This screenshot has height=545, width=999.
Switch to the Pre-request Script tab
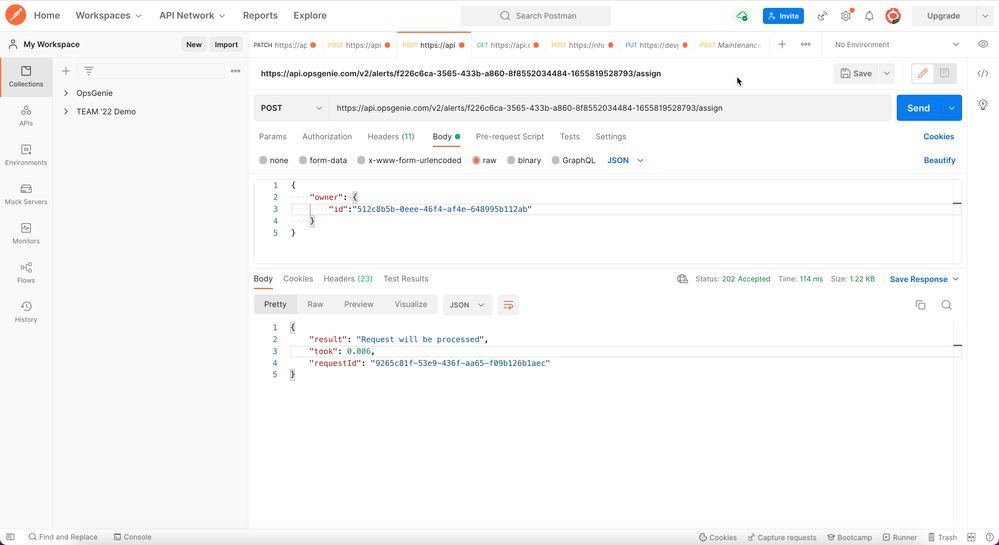click(x=510, y=136)
